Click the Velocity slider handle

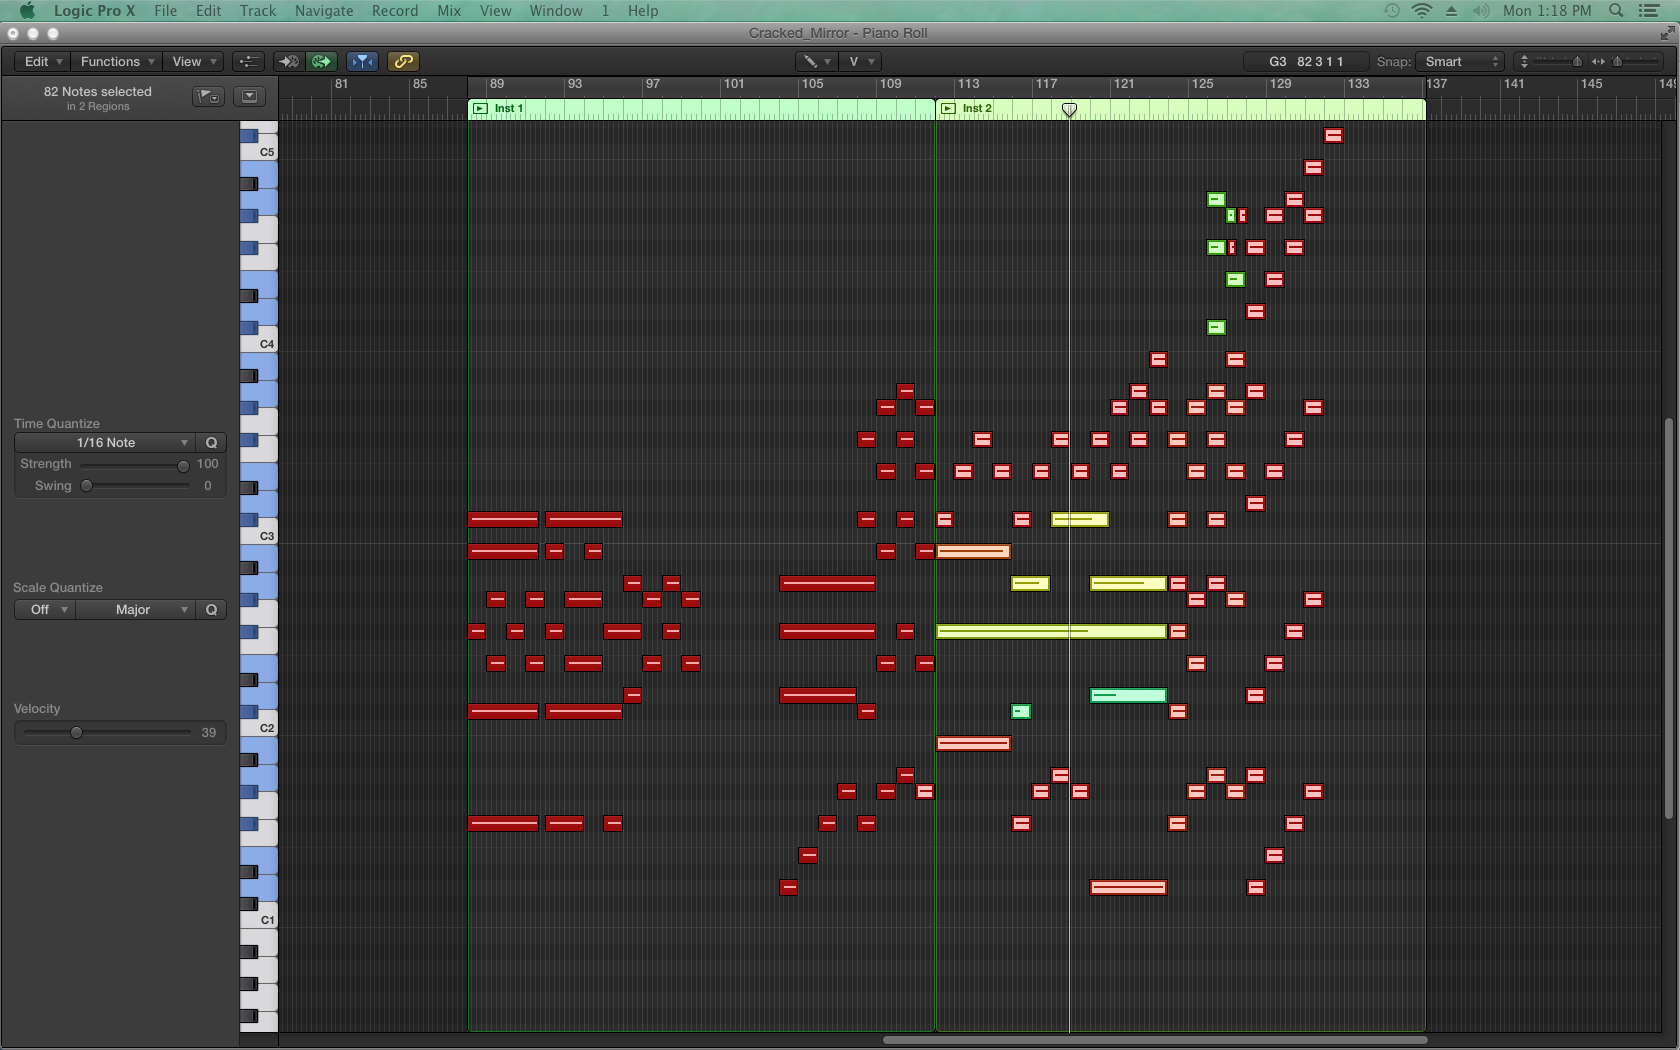(76, 733)
